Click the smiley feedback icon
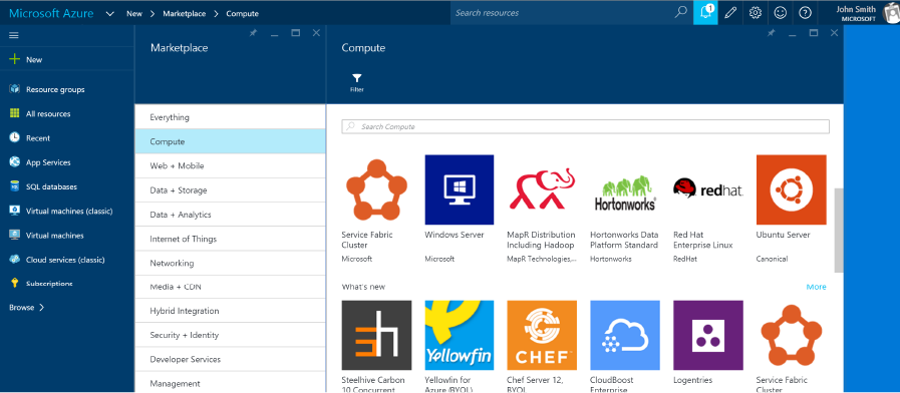900x393 pixels. coord(780,13)
